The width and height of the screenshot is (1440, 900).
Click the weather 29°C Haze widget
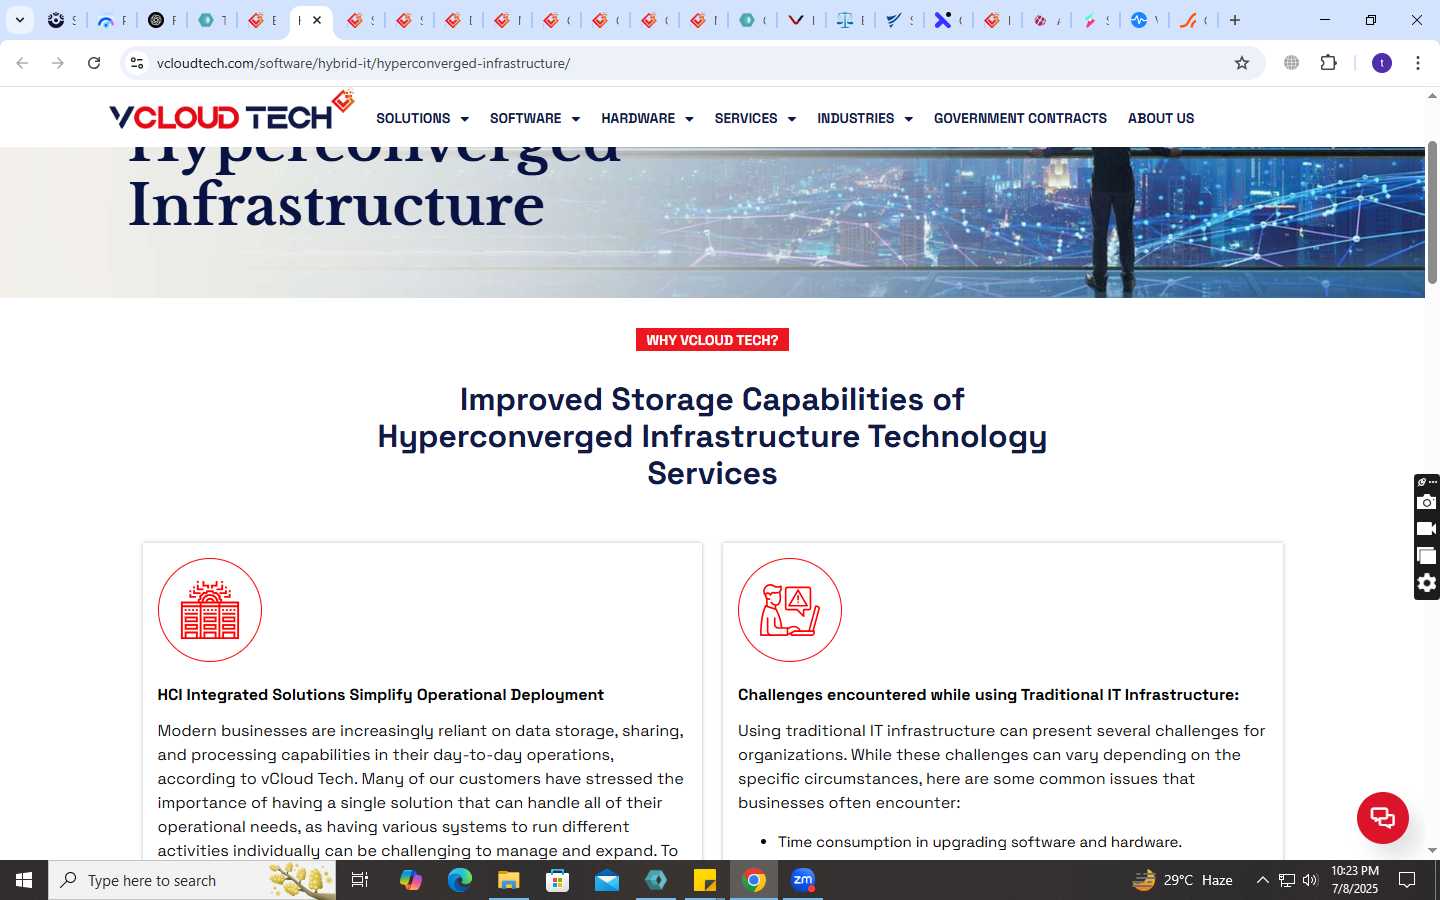pos(1182,880)
